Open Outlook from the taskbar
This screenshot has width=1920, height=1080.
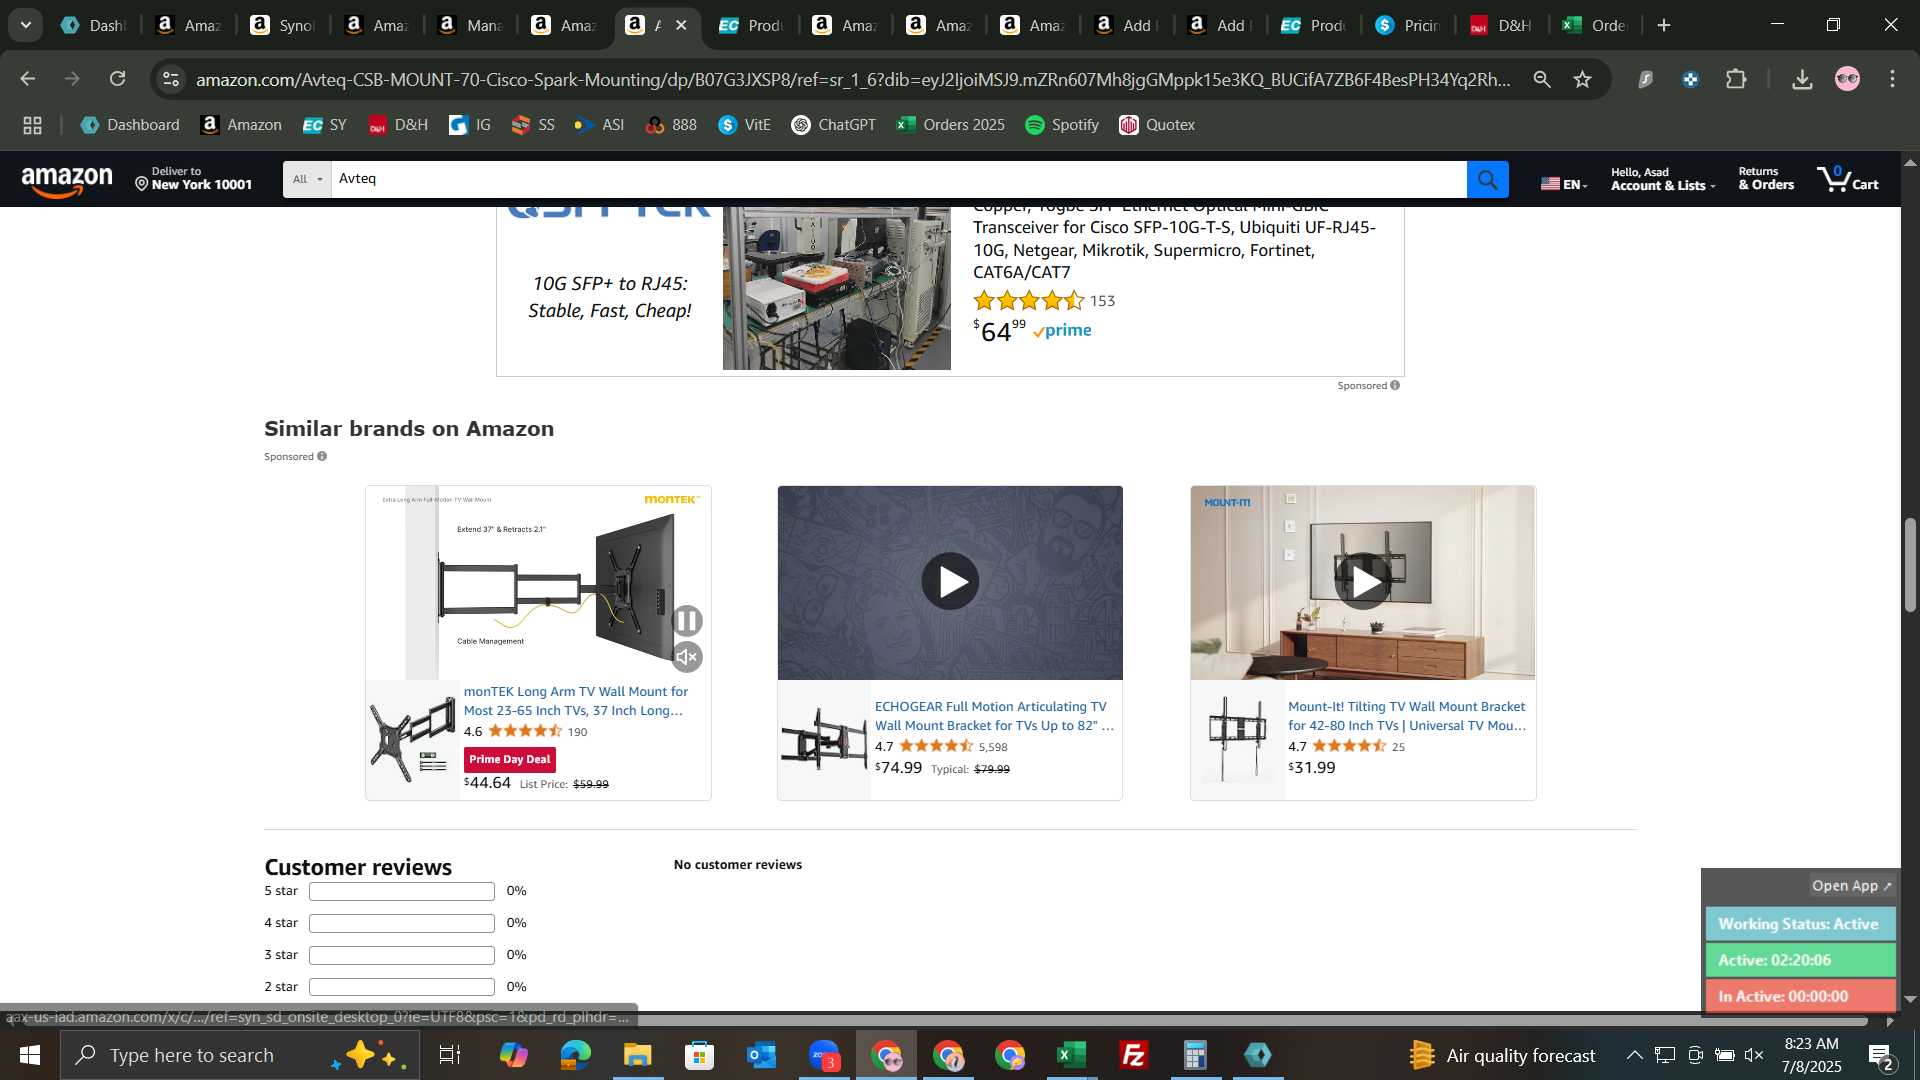(x=762, y=1055)
